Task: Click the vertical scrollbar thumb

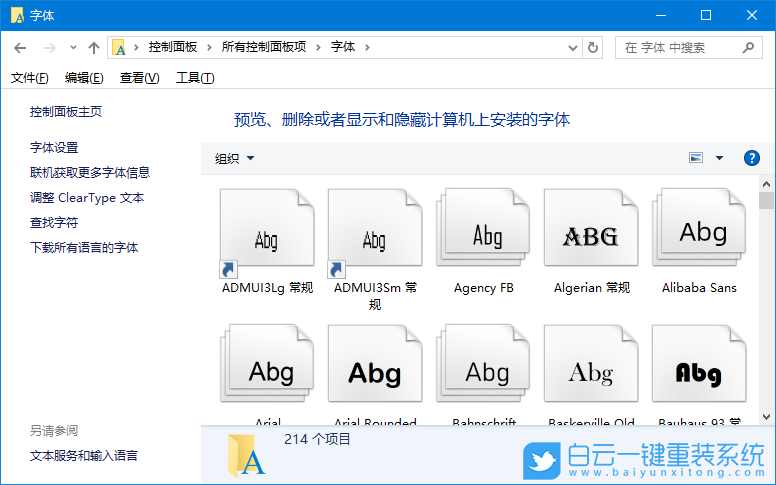Action: click(x=766, y=200)
